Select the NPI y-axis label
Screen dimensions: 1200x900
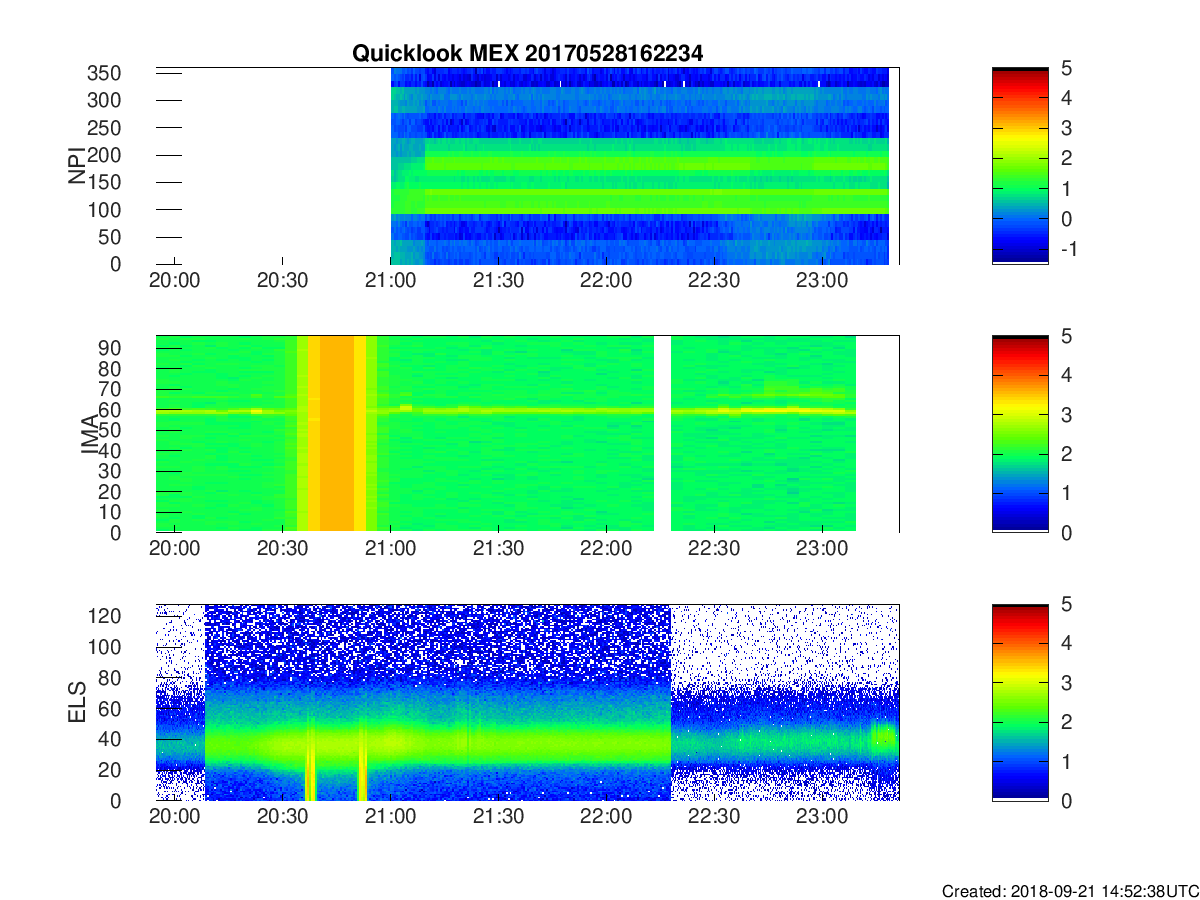(77, 166)
